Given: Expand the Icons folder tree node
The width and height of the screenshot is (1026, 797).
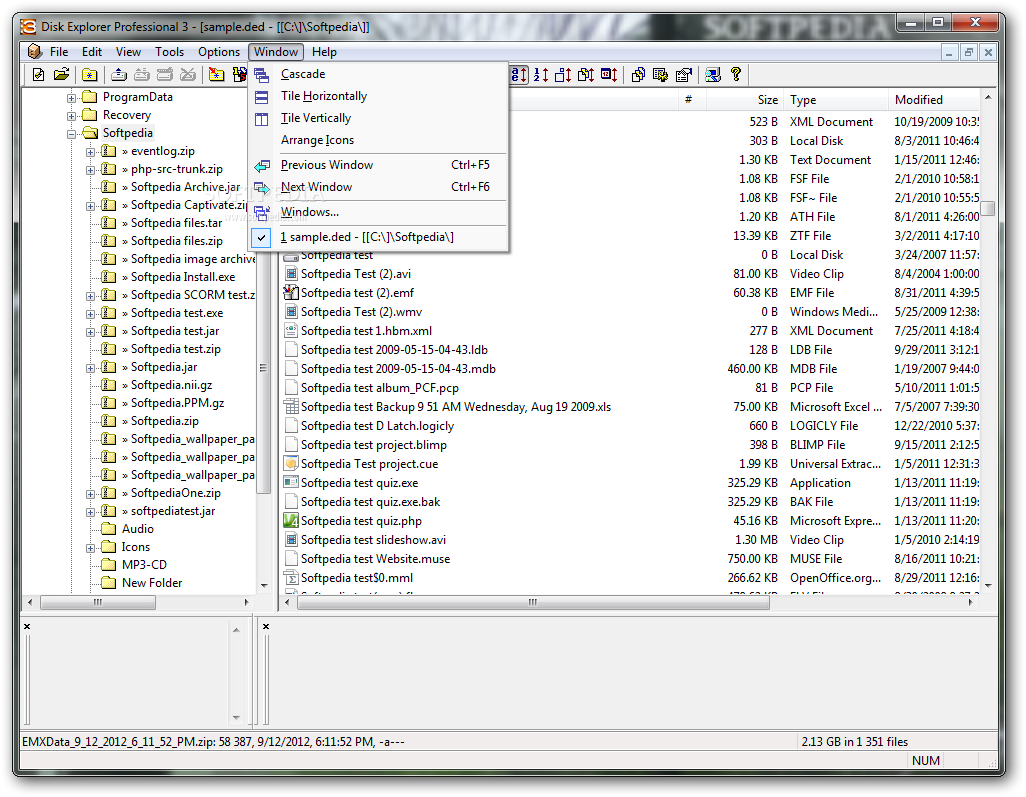Looking at the screenshot, I should pyautogui.click(x=90, y=548).
